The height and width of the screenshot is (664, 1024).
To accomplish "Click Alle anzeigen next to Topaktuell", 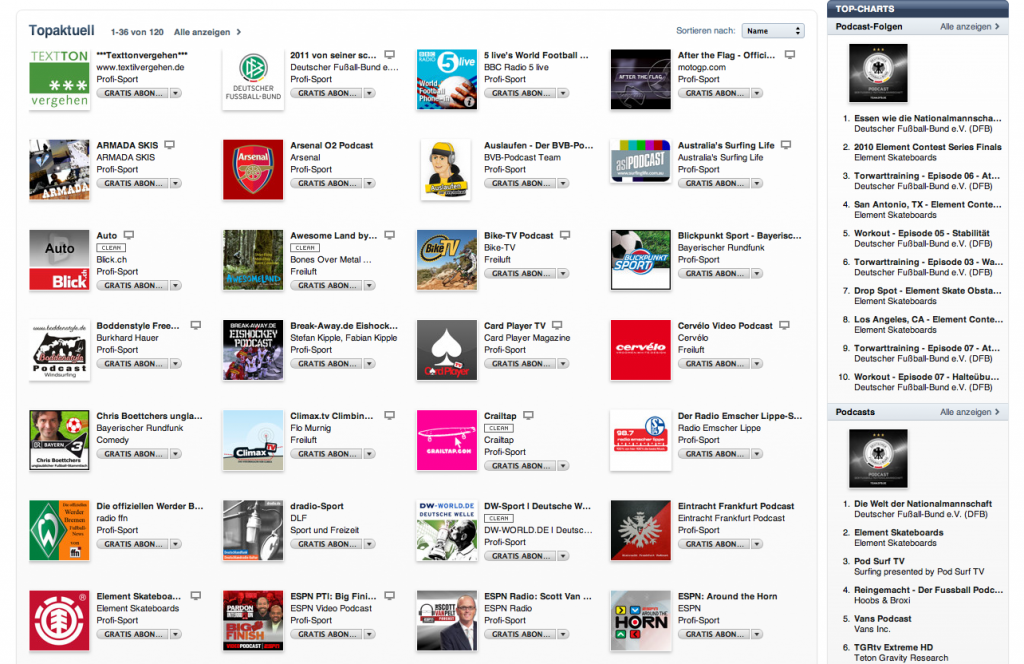I will pyautogui.click(x=207, y=32).
